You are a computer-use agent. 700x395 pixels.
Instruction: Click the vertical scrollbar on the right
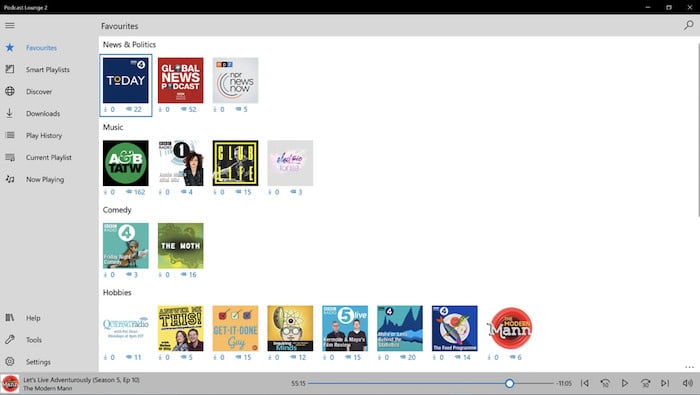point(698,129)
